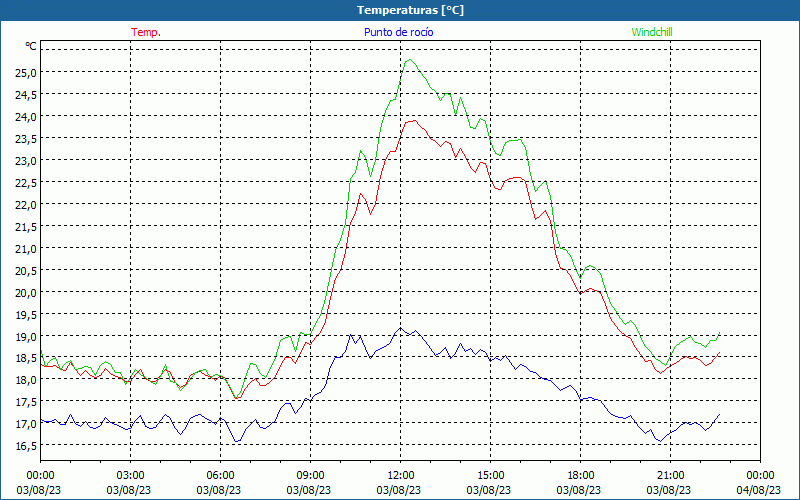Click the 18,0 value on the y-axis
Image resolution: width=800 pixels, height=500 pixels.
(x=26, y=380)
